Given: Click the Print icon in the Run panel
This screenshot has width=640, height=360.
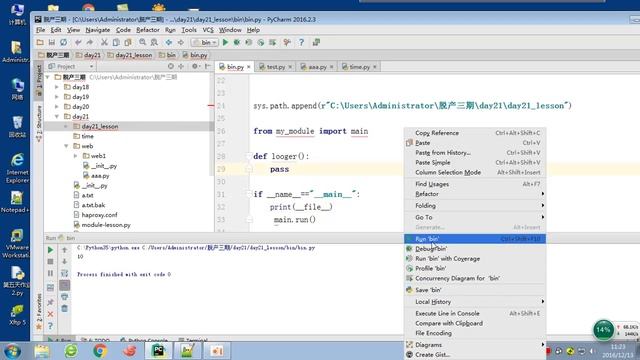Looking at the screenshot, I should pos(64,297).
